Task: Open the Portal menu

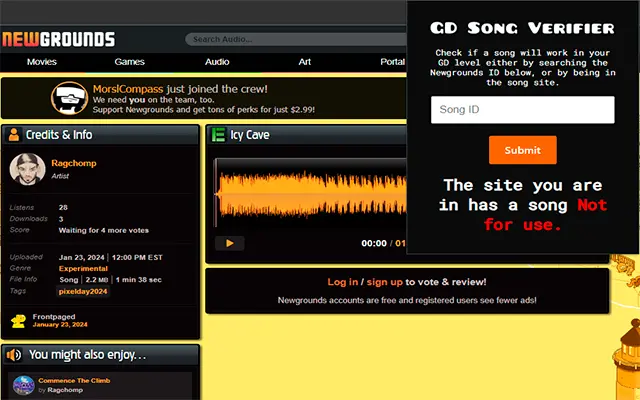Action: tap(392, 62)
